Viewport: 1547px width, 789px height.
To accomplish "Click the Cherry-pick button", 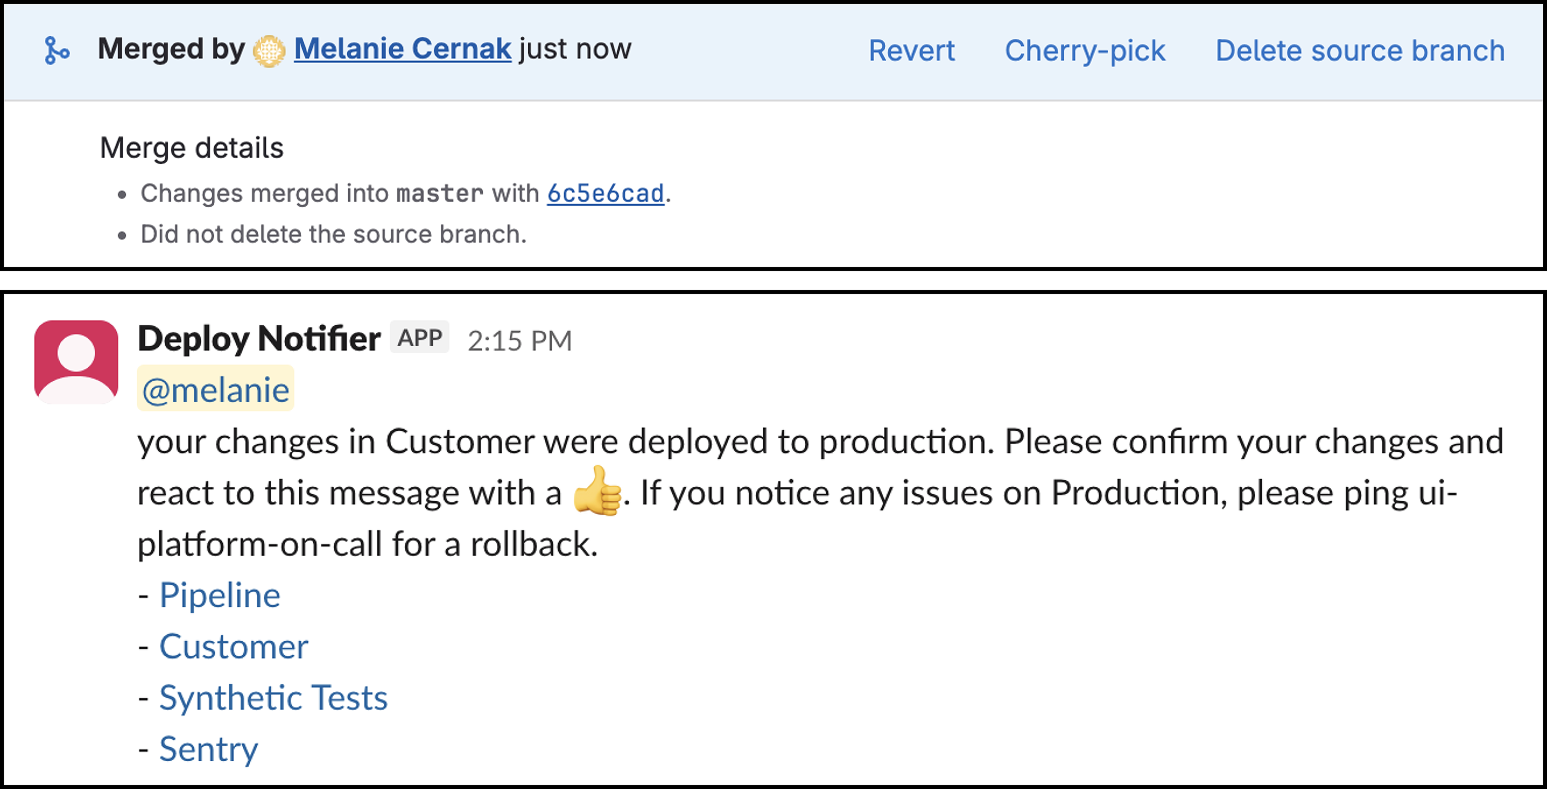I will [x=1085, y=50].
